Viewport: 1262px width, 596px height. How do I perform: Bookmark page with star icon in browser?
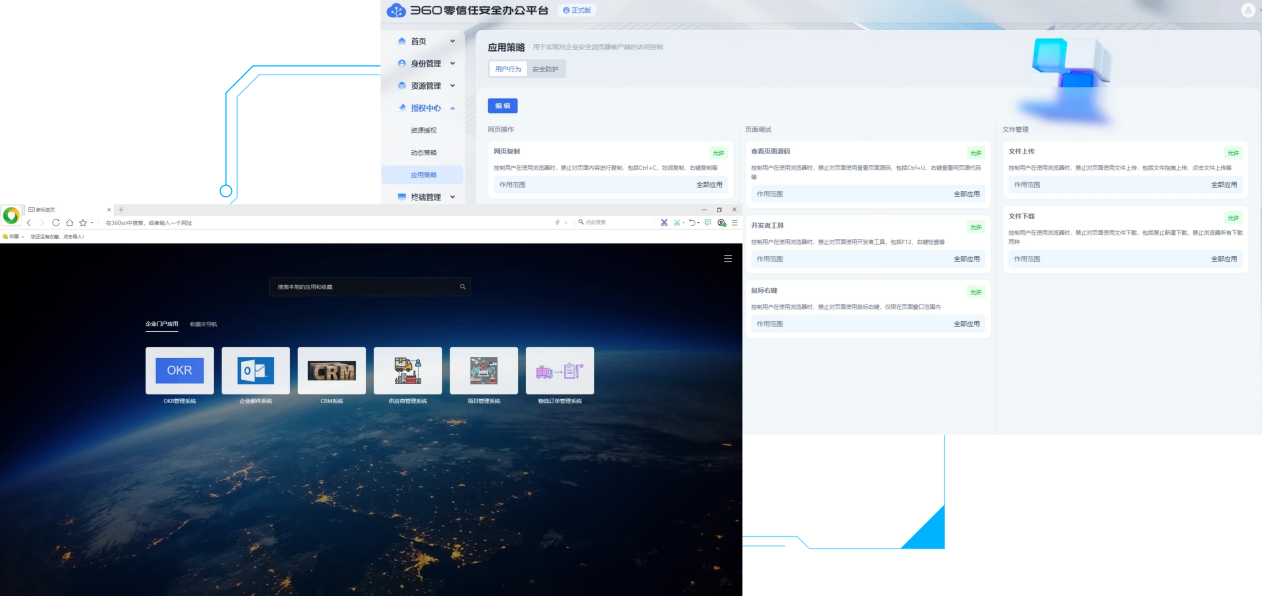point(83,222)
